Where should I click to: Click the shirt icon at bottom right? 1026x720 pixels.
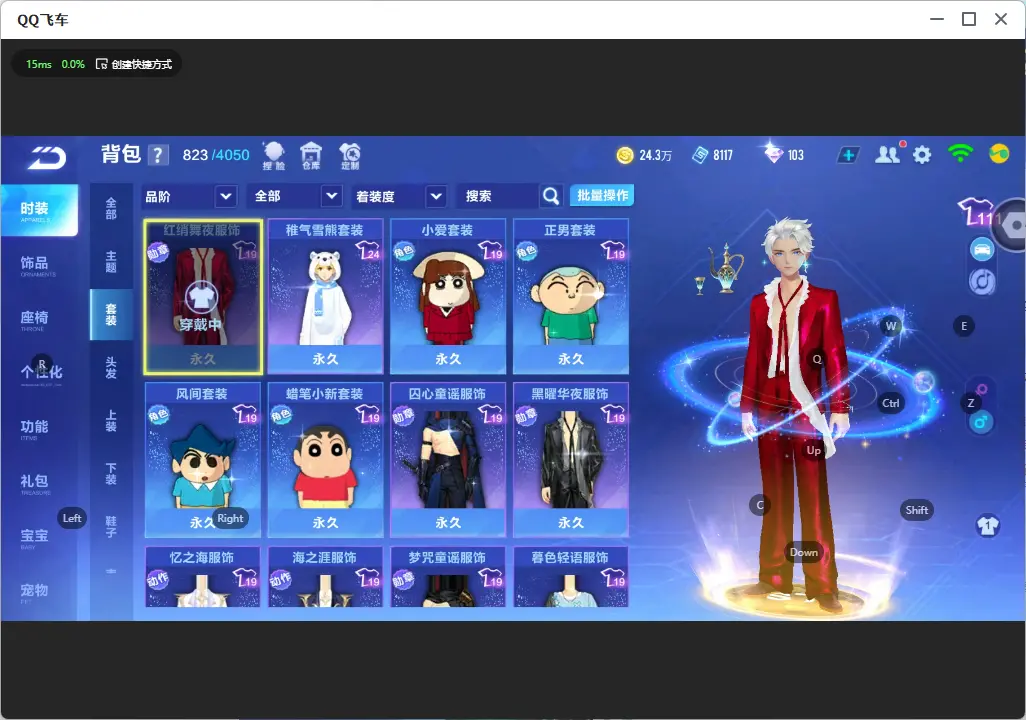tap(987, 526)
